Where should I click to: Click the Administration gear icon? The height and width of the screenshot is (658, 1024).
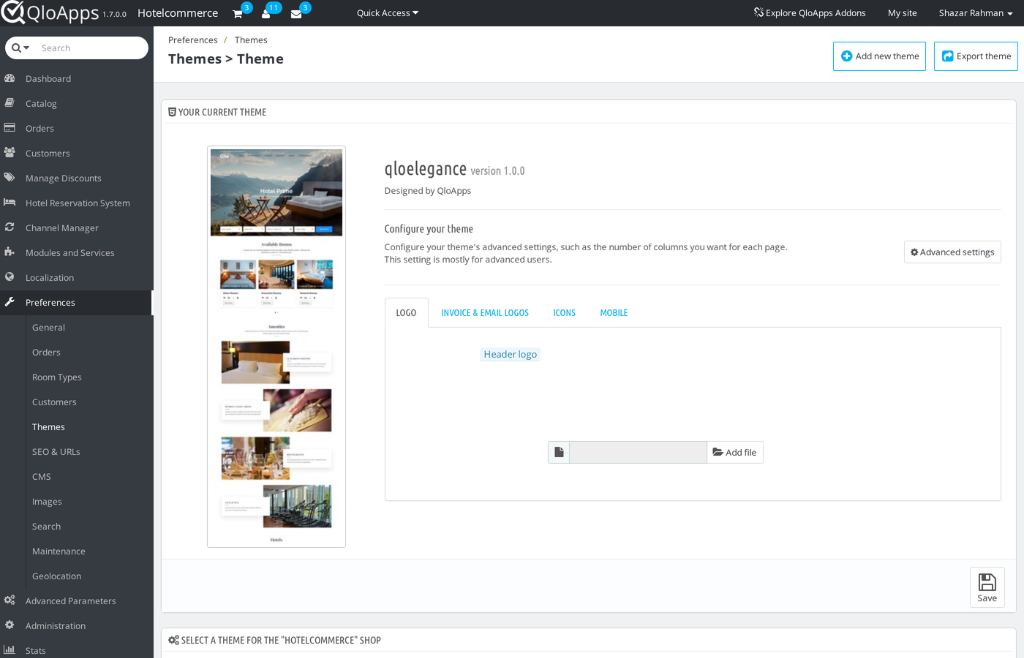click(10, 625)
